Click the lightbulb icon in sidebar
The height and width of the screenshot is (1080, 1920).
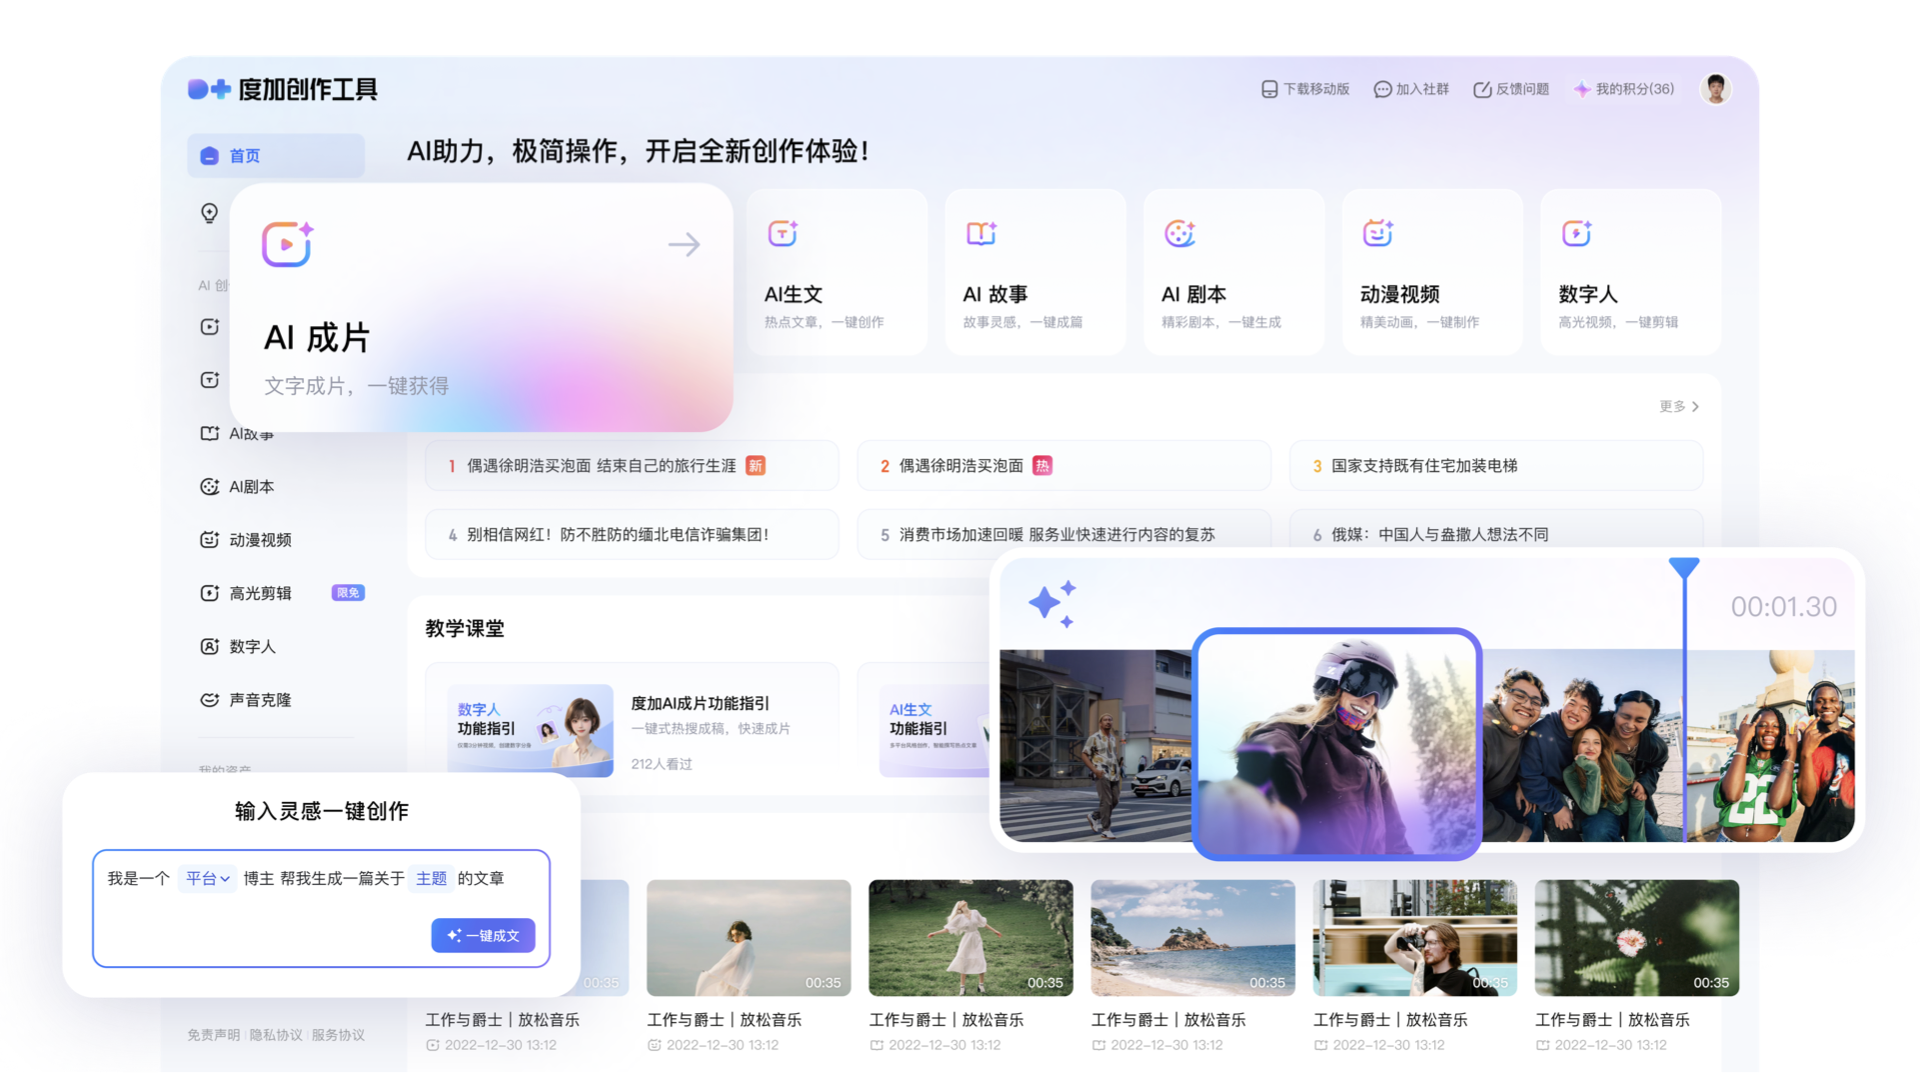pyautogui.click(x=209, y=213)
